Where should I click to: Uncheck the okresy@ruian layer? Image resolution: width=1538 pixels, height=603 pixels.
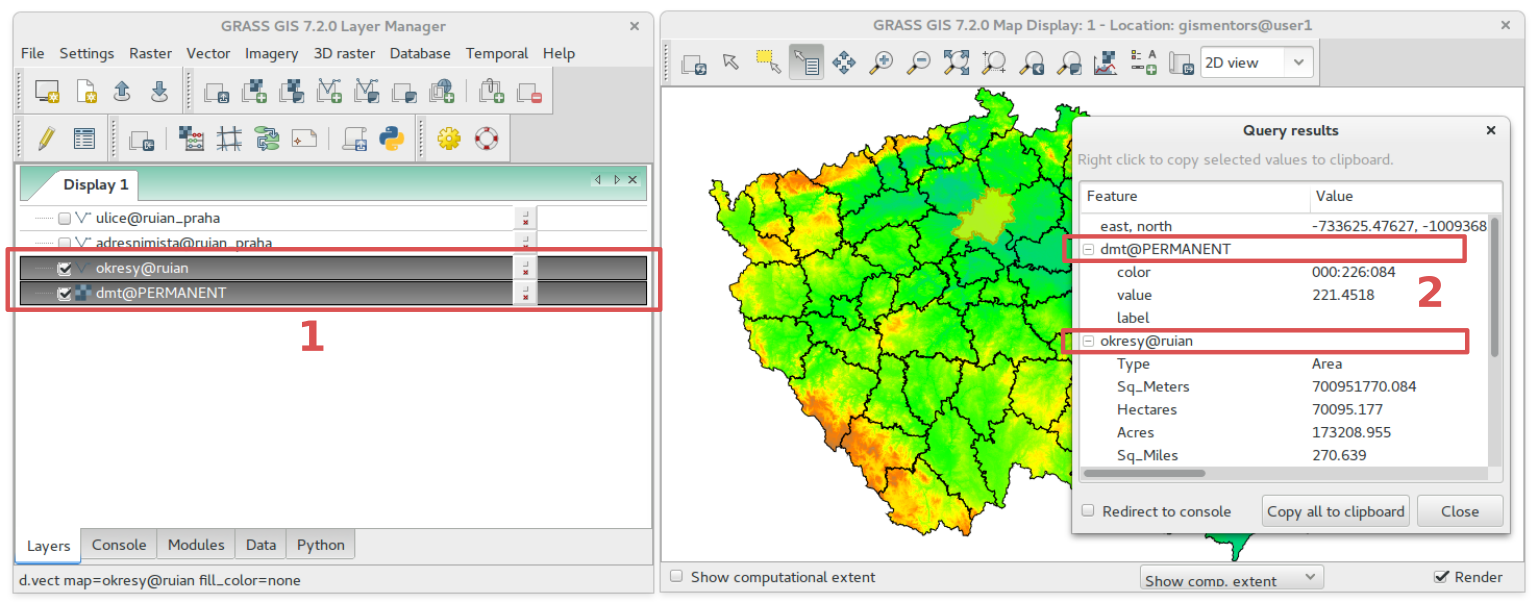65,268
